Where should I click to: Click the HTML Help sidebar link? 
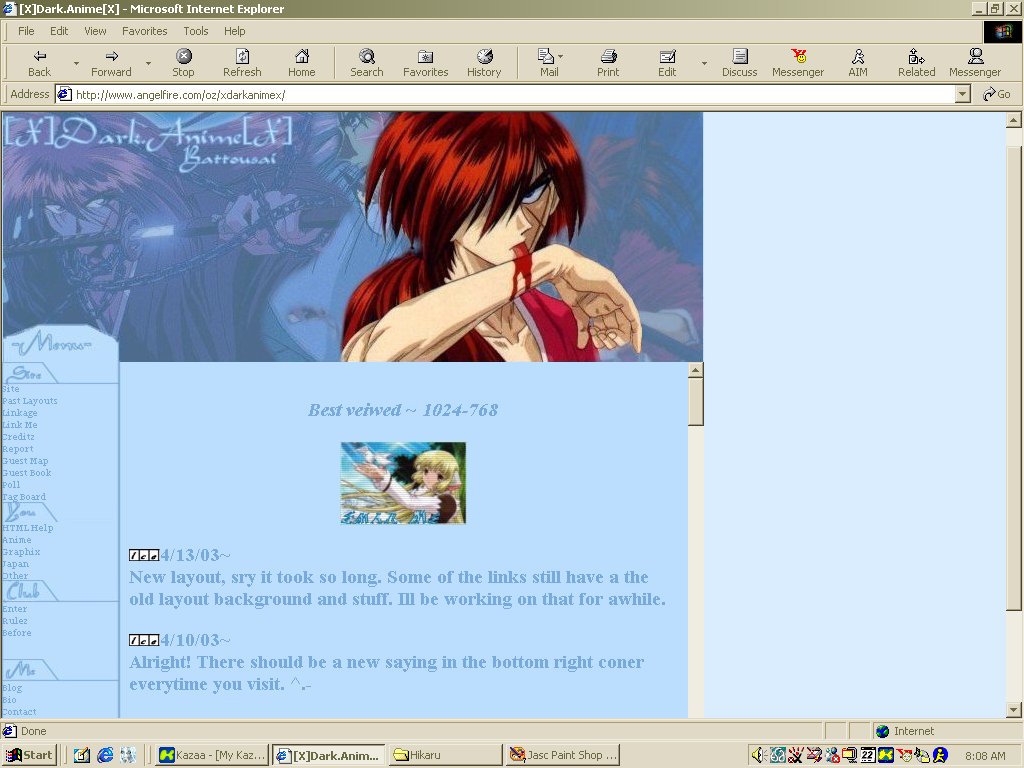(x=28, y=528)
